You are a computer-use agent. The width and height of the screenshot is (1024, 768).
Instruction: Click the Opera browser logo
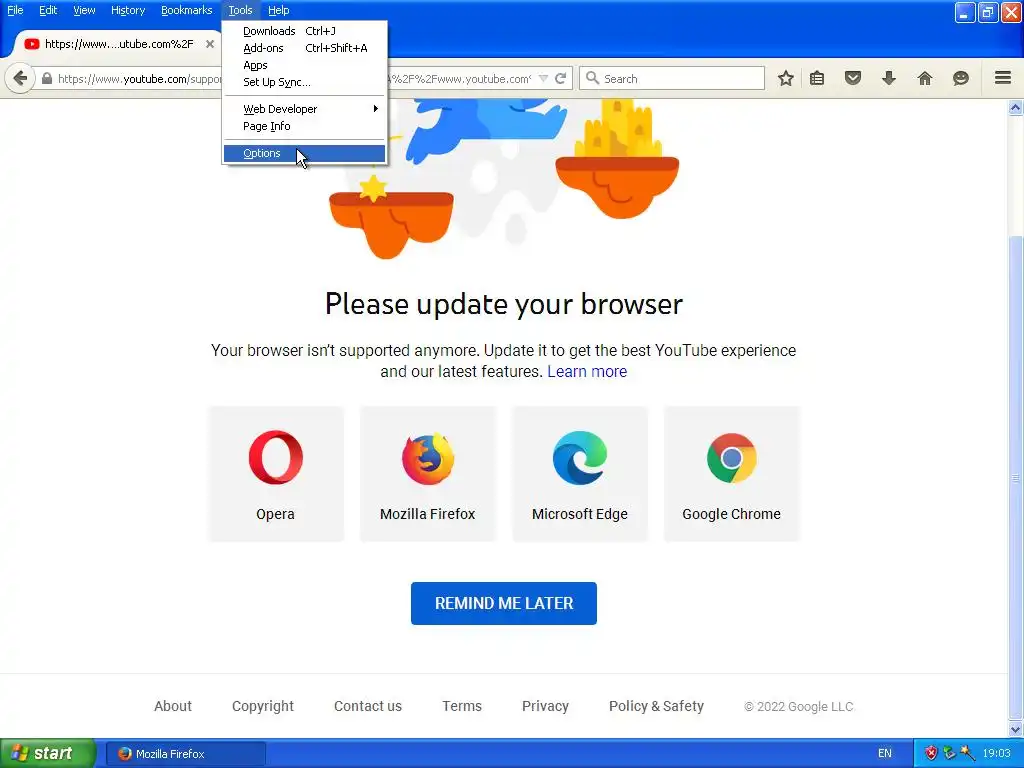click(x=276, y=457)
